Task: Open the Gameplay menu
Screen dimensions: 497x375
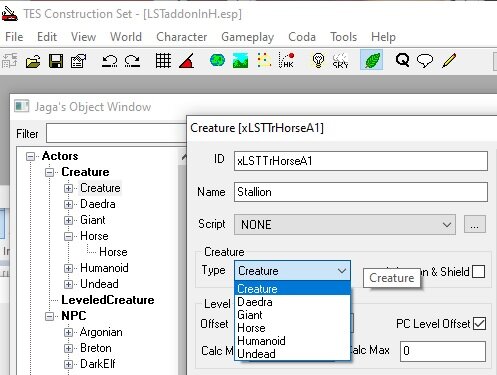Action: coord(247,37)
